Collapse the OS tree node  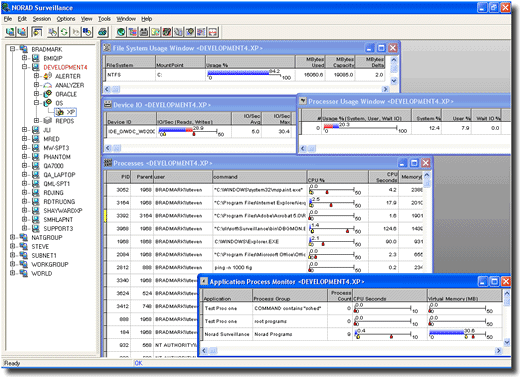coord(36,103)
